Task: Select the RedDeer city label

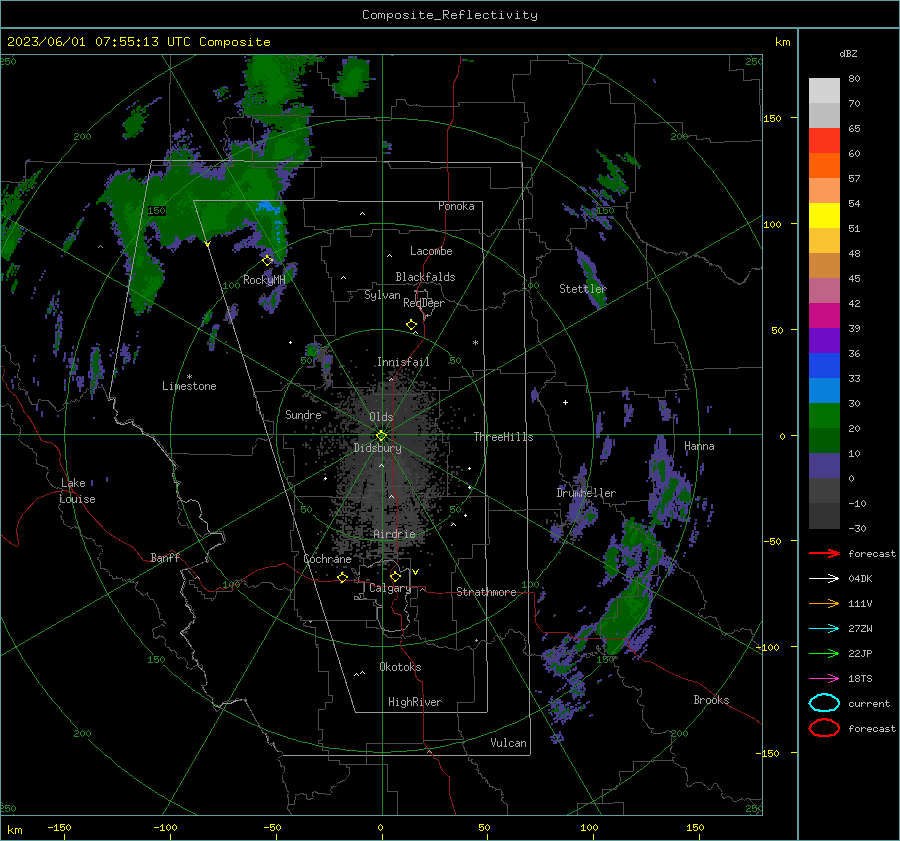Action: point(424,303)
